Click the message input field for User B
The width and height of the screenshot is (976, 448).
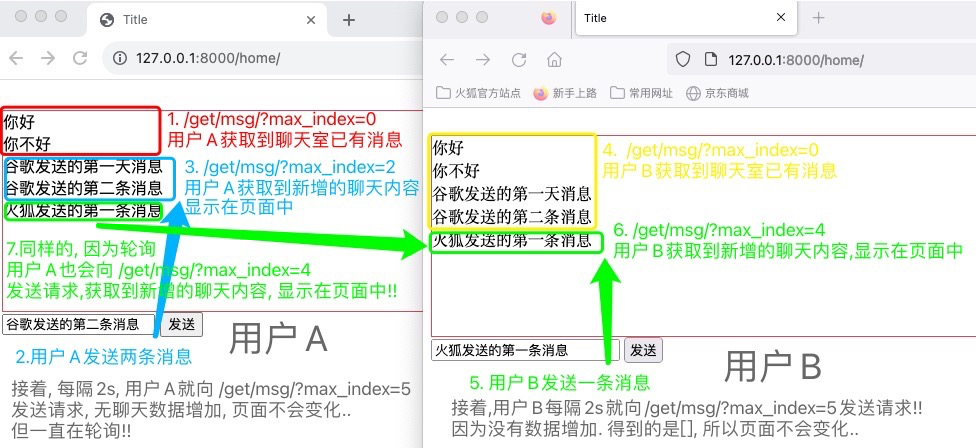point(524,350)
